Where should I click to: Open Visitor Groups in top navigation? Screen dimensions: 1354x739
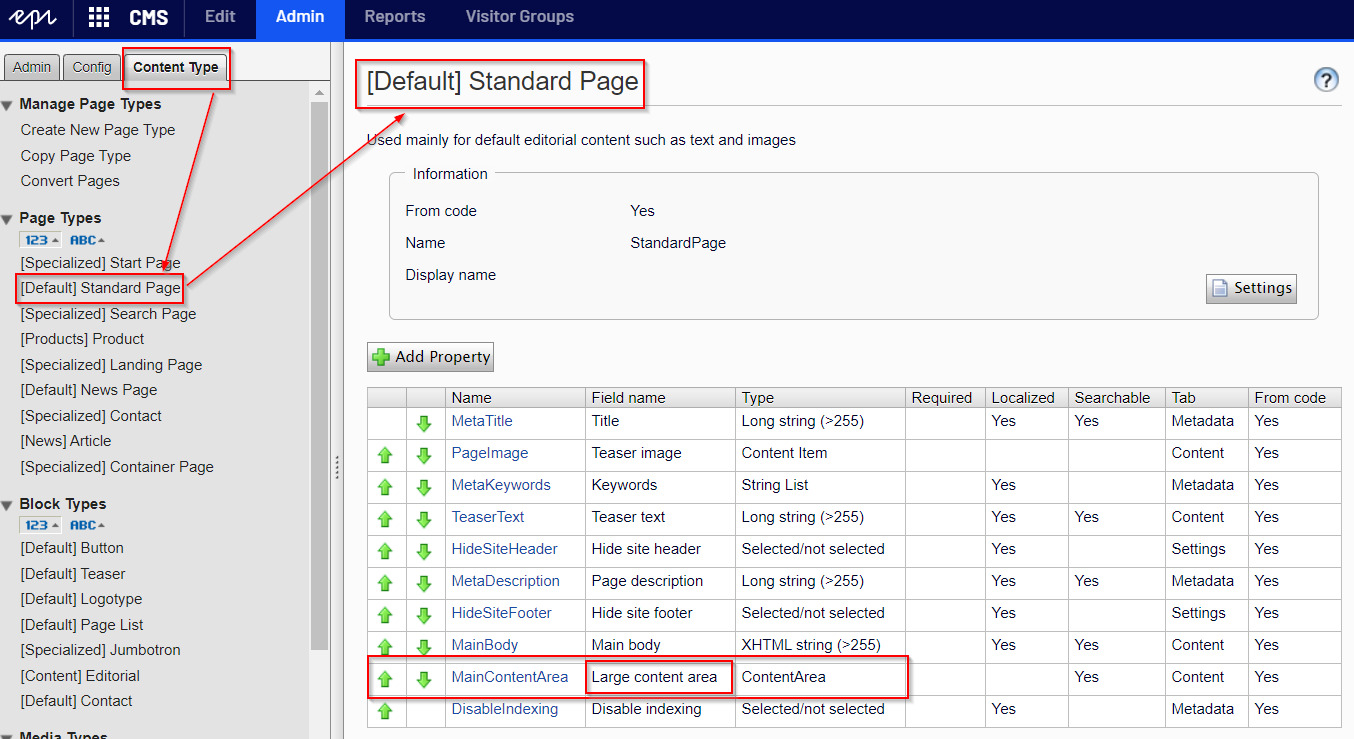pyautogui.click(x=519, y=17)
